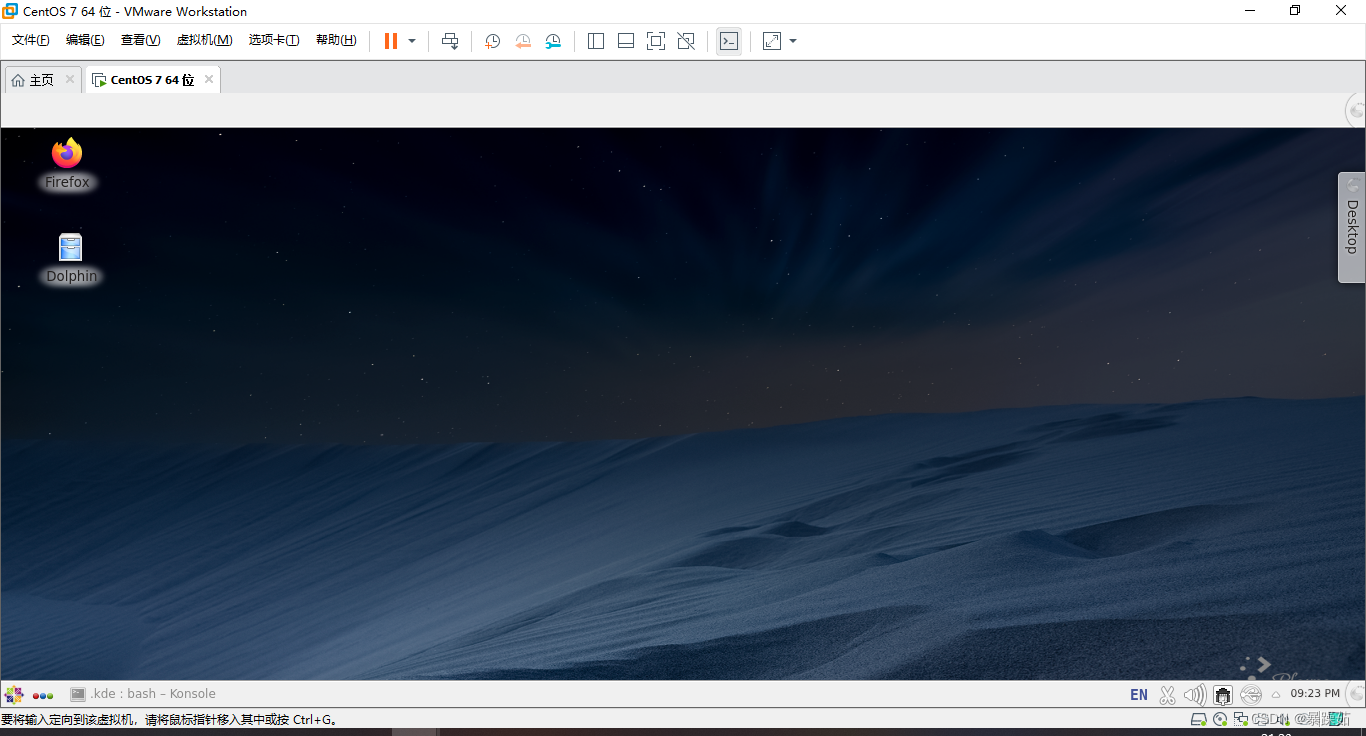Open the KDE application launcher
Screen dimensions: 1366x736
[x=14, y=694]
